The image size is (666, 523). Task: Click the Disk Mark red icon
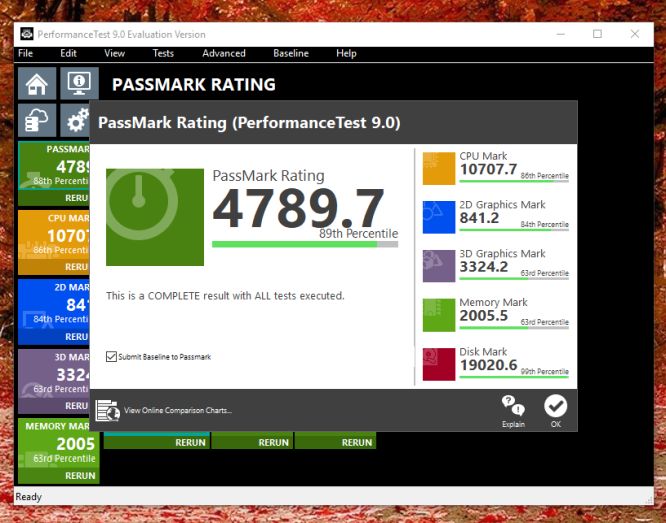[439, 364]
